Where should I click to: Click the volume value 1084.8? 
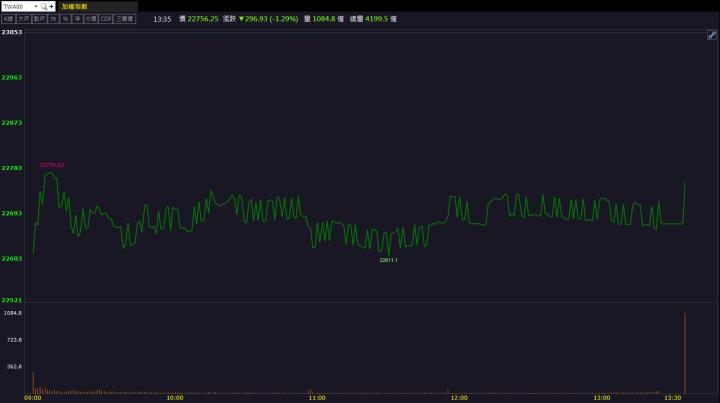tap(324, 19)
